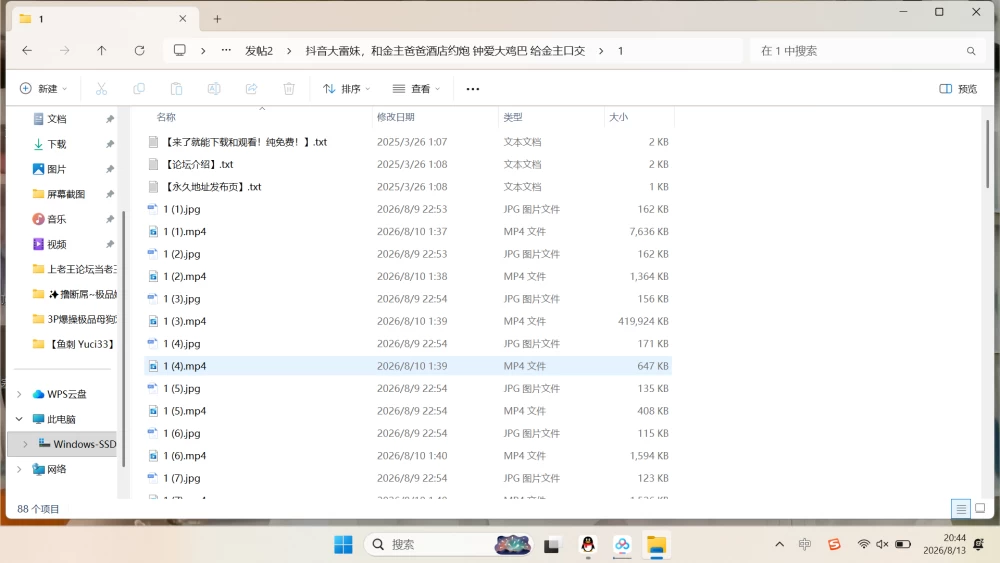Sort files by 修改日期 column header
This screenshot has width=1000, height=563.
(395, 117)
